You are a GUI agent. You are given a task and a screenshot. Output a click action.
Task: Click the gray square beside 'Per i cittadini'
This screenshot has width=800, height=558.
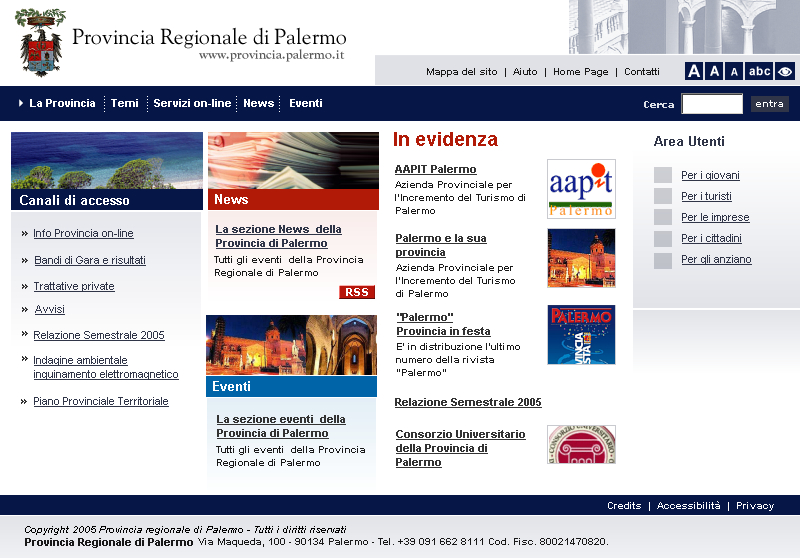[663, 238]
